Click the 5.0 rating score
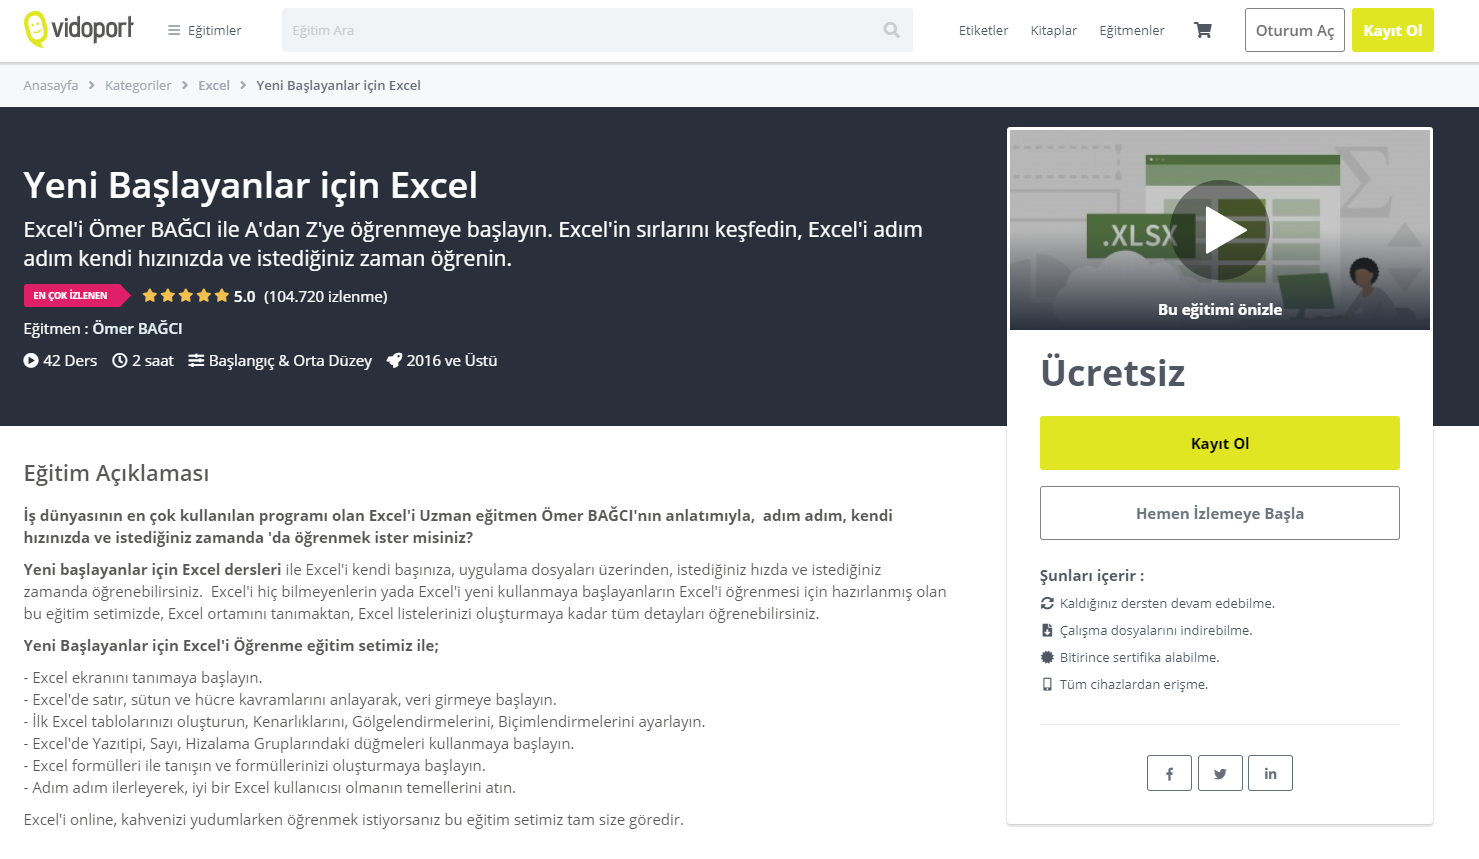This screenshot has height=859, width=1479. tap(245, 296)
